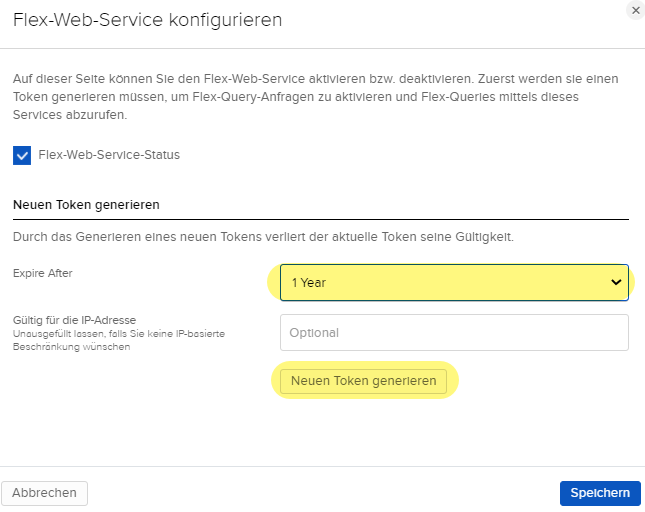Close the Flex-Web-Service dialog with the X icon
The image size is (645, 512).
[635, 10]
